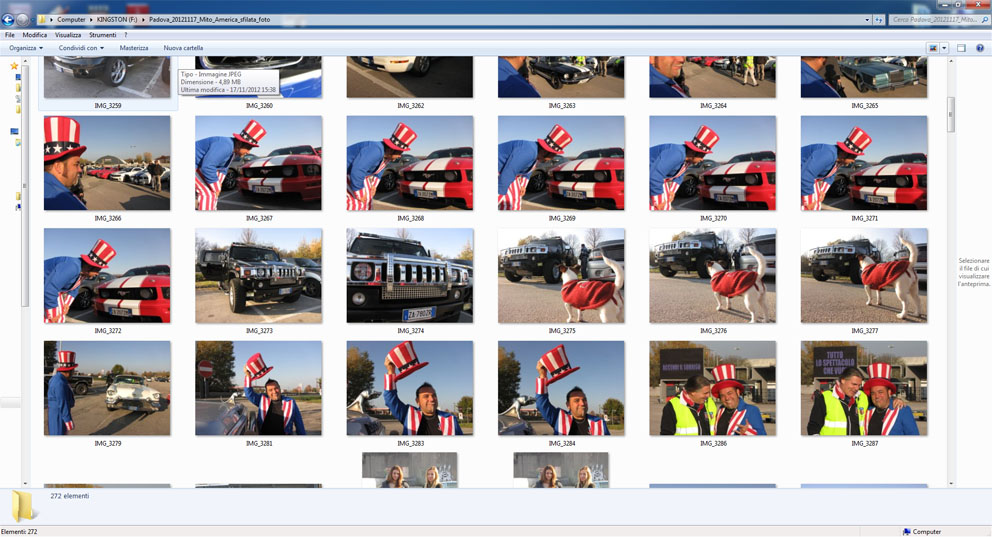This screenshot has height=537, width=992.
Task: Select thumbnail IMG_3271
Action: click(864, 163)
